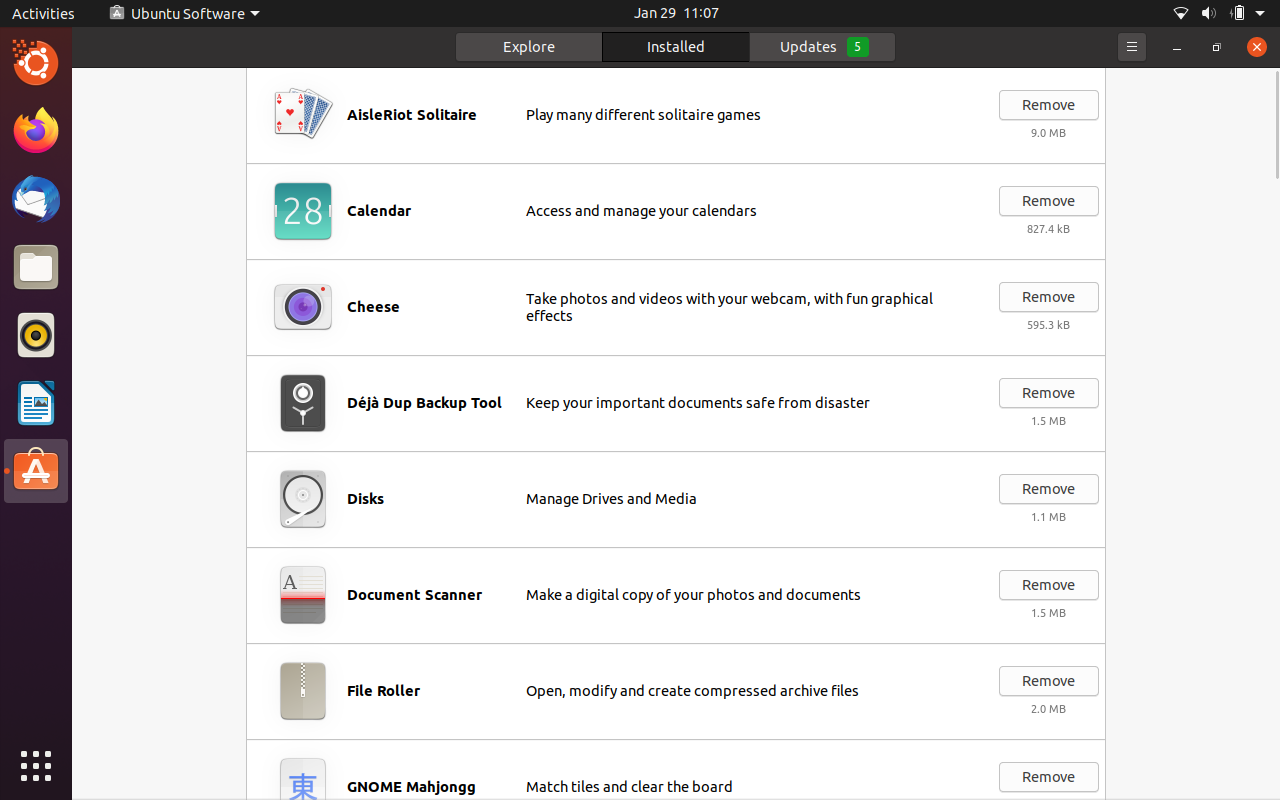The width and height of the screenshot is (1280, 800).
Task: Click the Déjà Dup Backup Tool icon
Action: point(302,403)
